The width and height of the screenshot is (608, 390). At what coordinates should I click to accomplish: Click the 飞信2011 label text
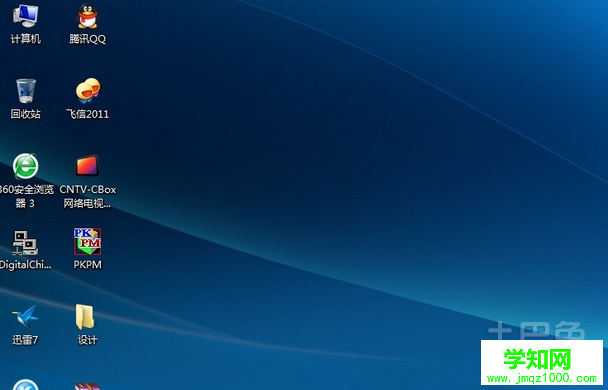click(x=88, y=114)
